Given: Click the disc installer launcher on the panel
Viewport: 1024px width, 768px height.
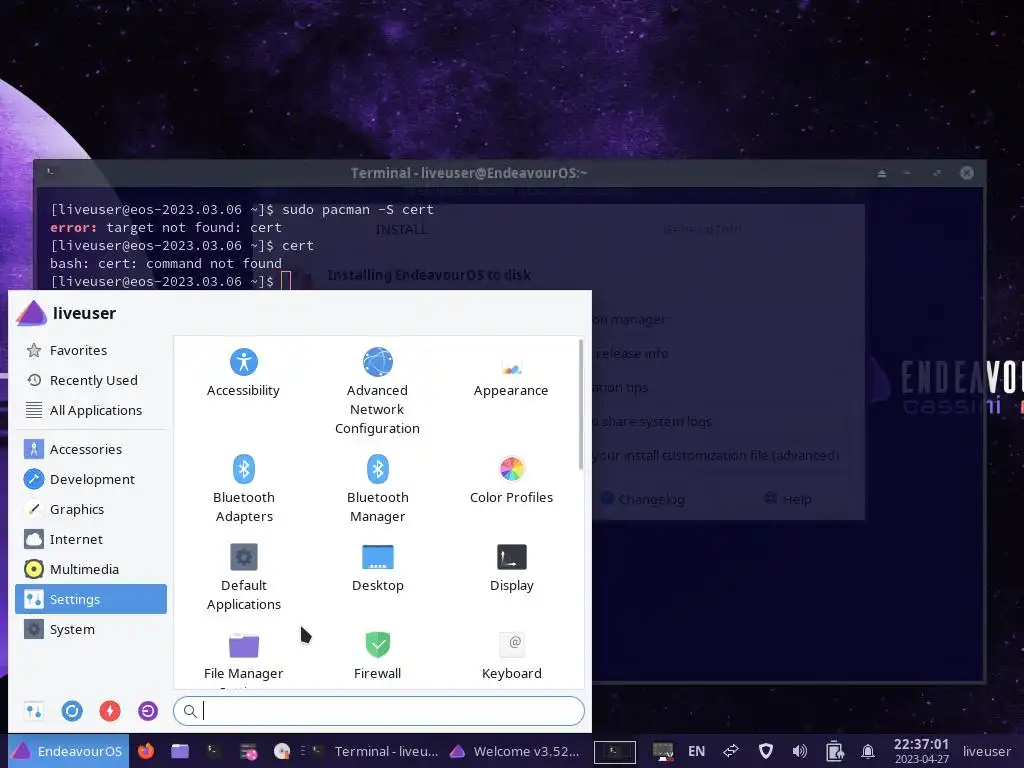Looking at the screenshot, I should pos(282,751).
